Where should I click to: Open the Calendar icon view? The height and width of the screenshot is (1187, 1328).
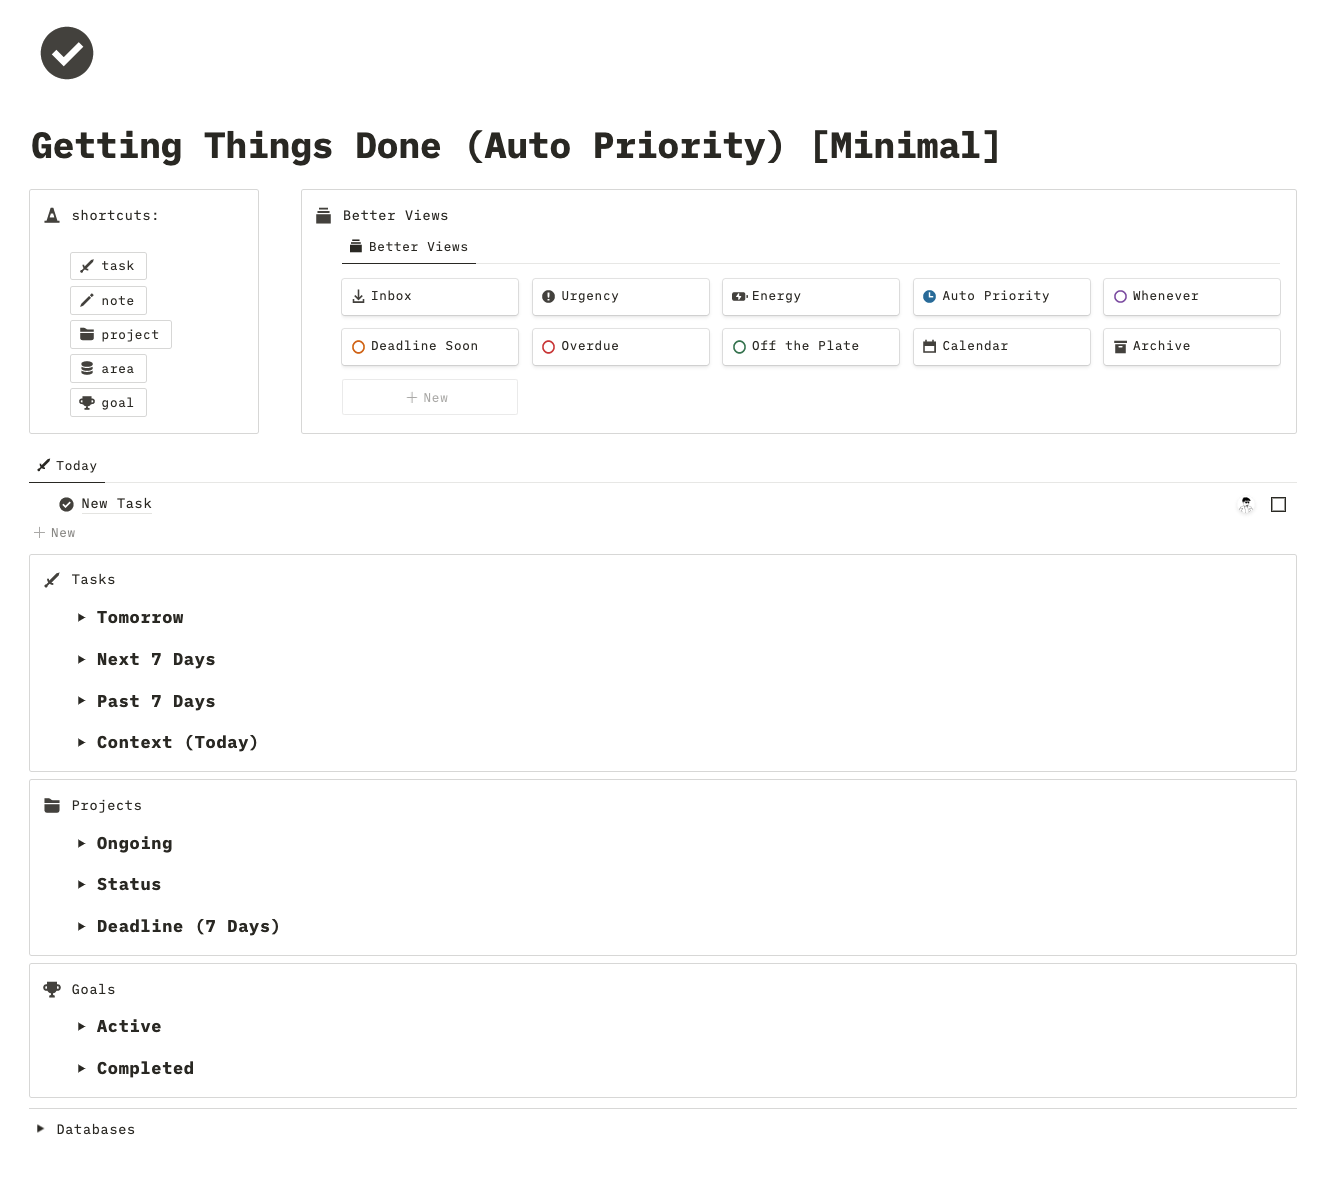click(929, 347)
